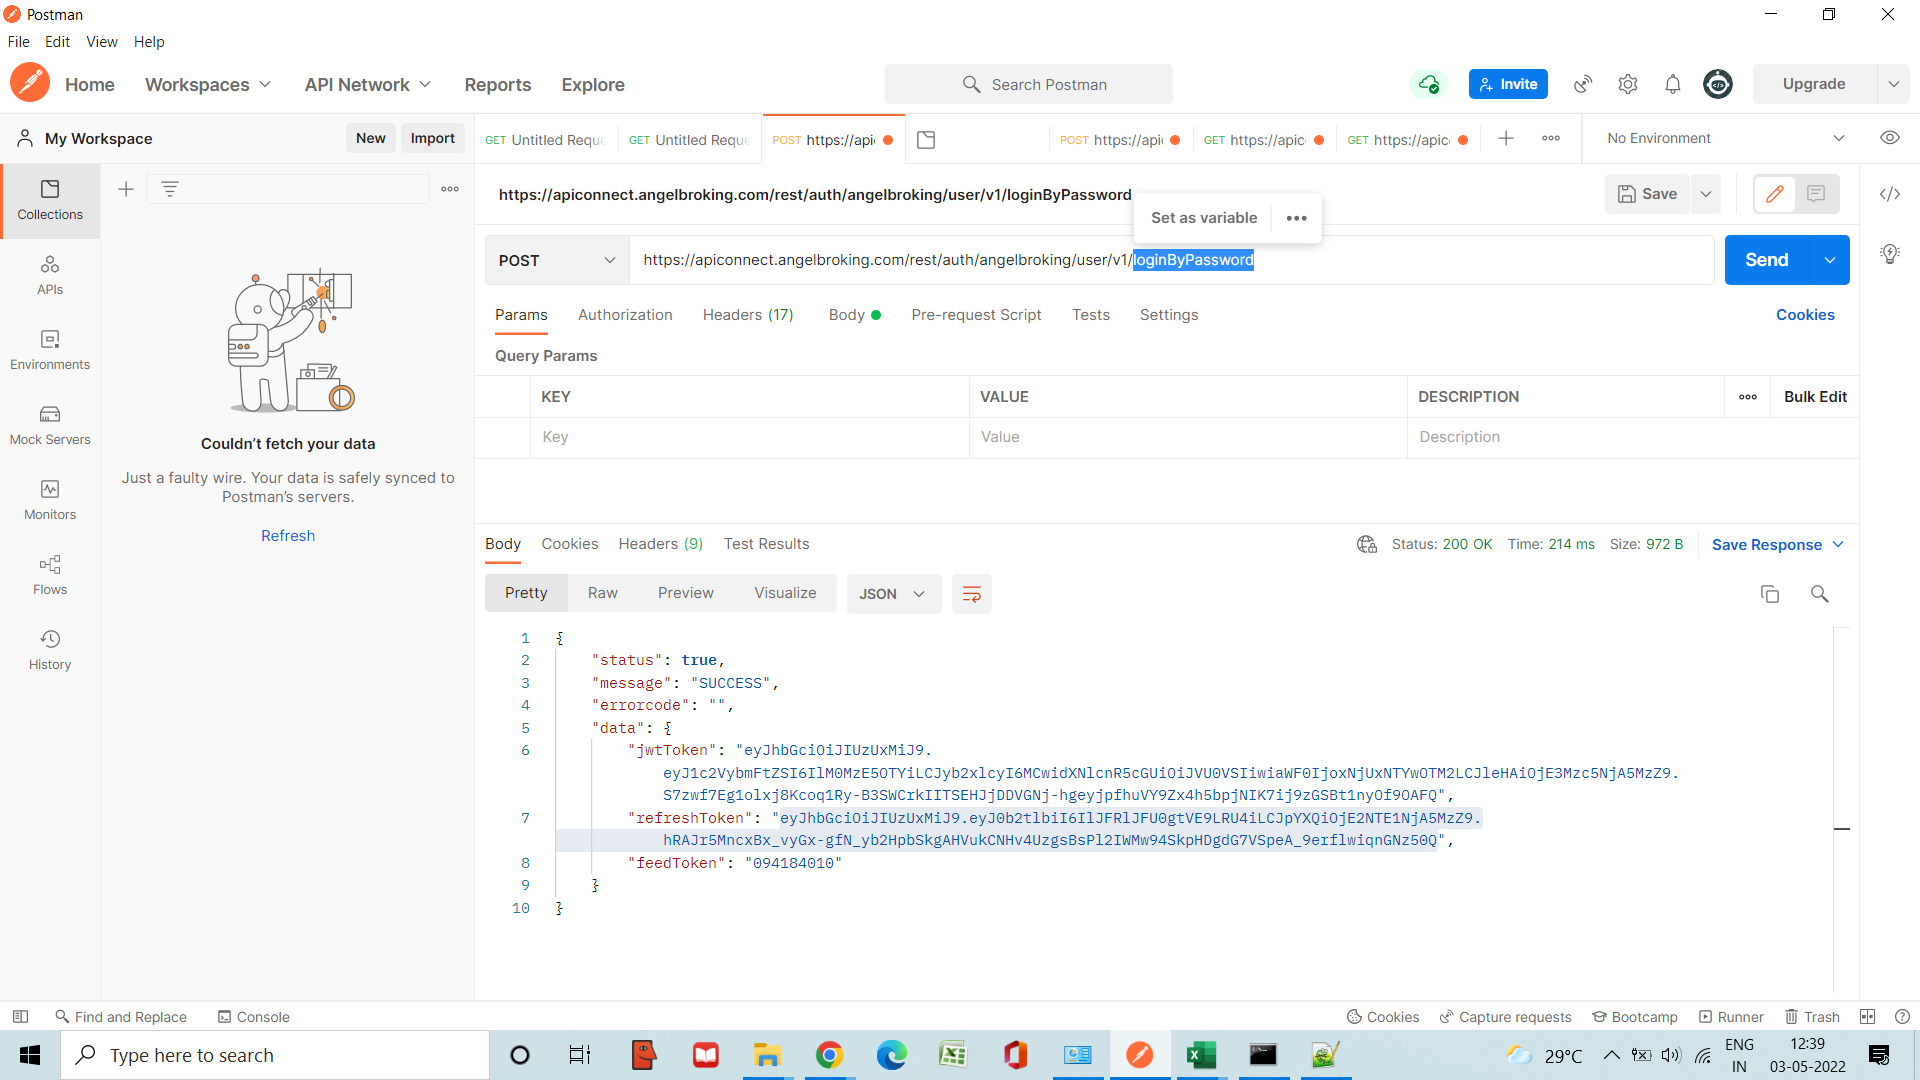Open the JSON response format dropdown

pyautogui.click(x=893, y=594)
